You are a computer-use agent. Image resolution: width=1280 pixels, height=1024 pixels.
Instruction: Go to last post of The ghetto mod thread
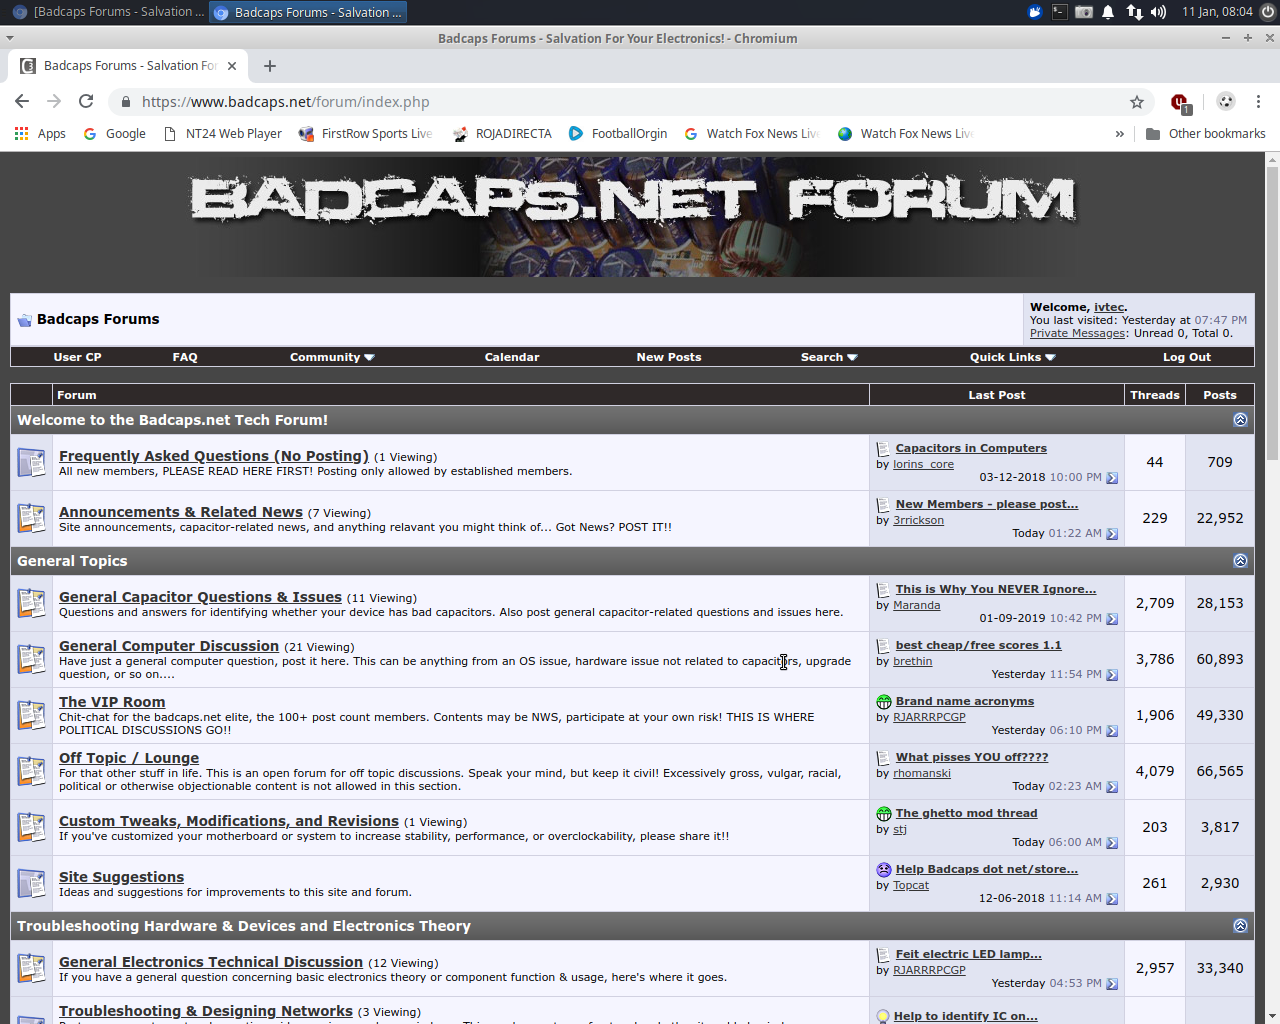(1112, 843)
